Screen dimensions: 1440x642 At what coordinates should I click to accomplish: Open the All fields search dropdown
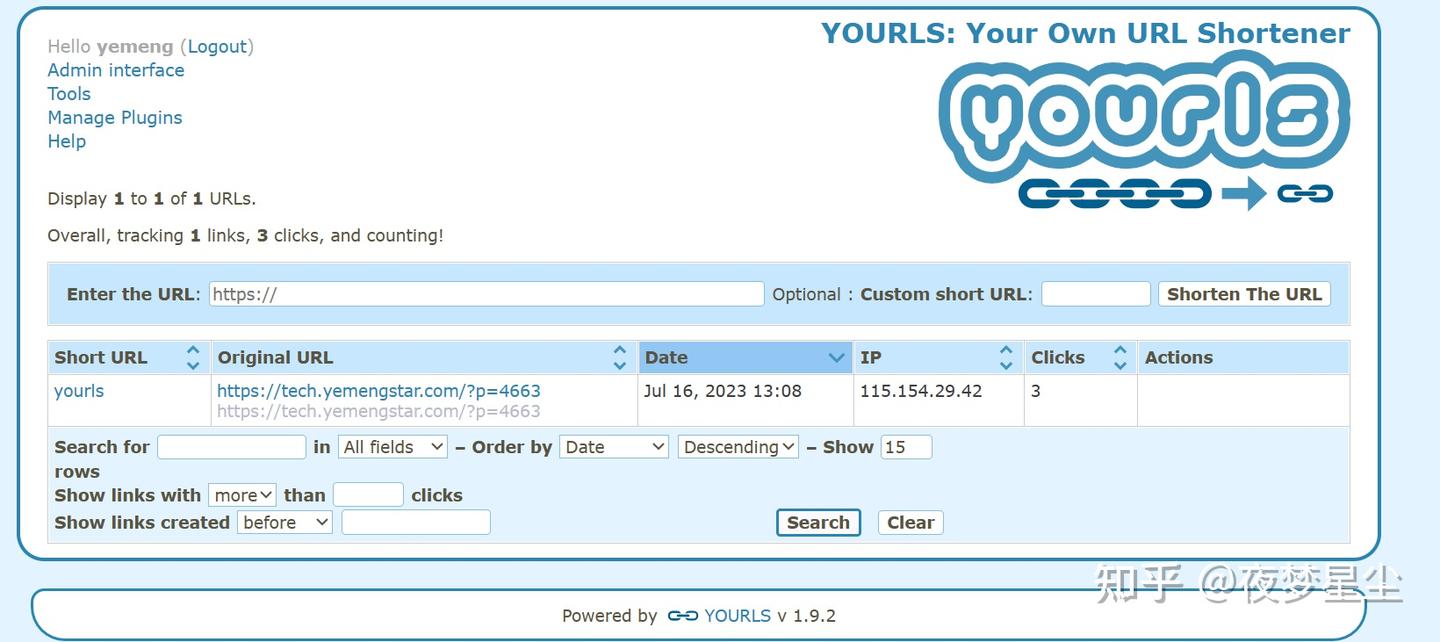coord(392,447)
